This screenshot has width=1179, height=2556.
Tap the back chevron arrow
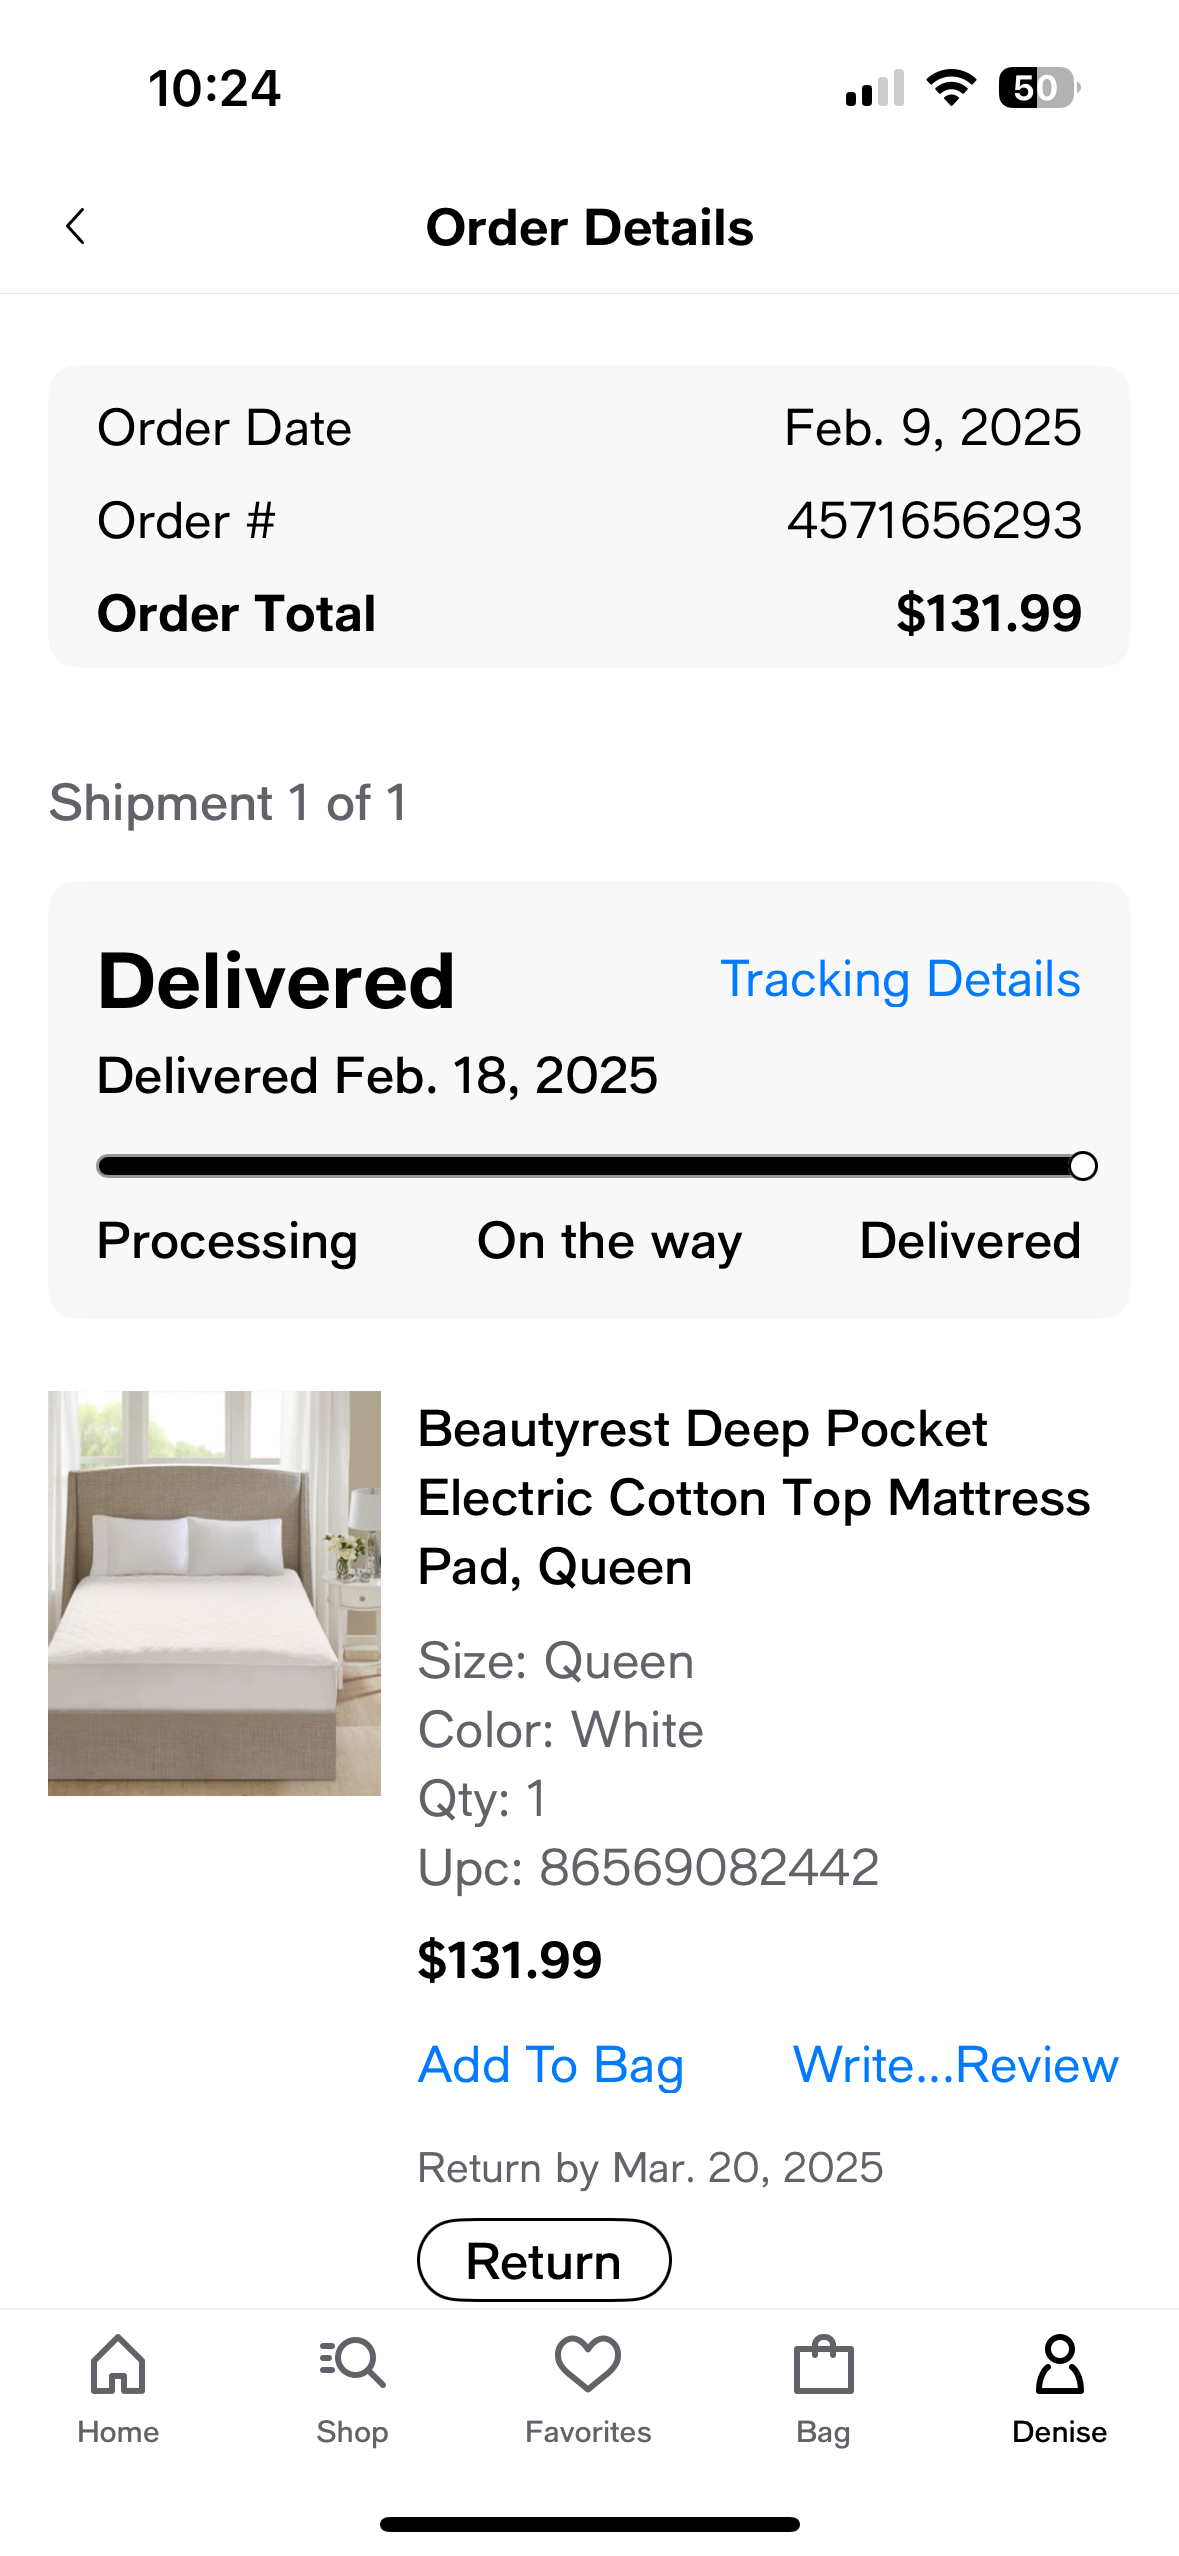pos(75,226)
